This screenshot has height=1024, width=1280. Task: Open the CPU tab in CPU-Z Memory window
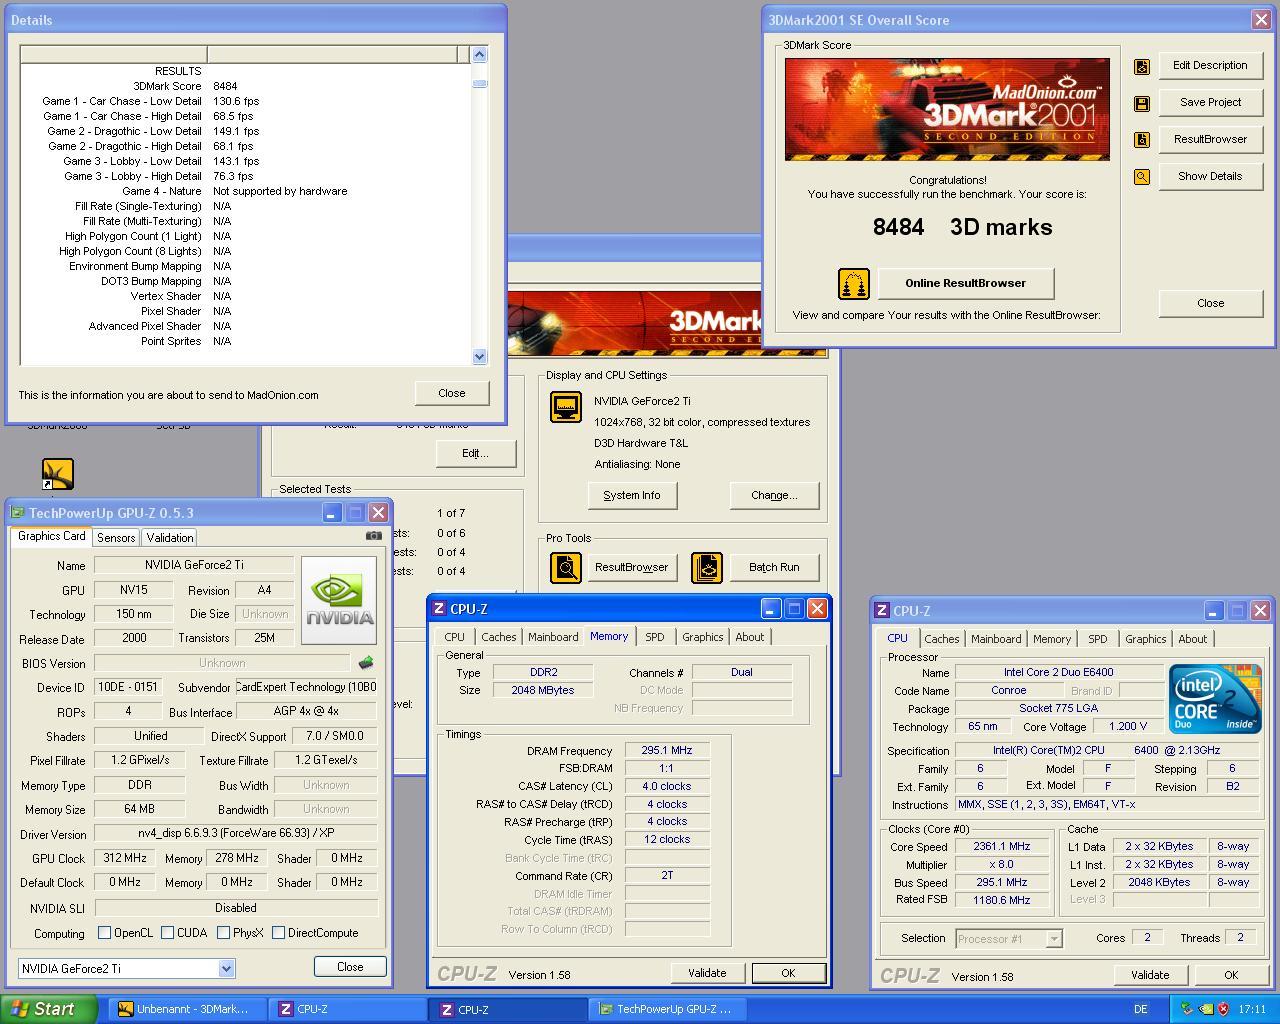pos(455,637)
